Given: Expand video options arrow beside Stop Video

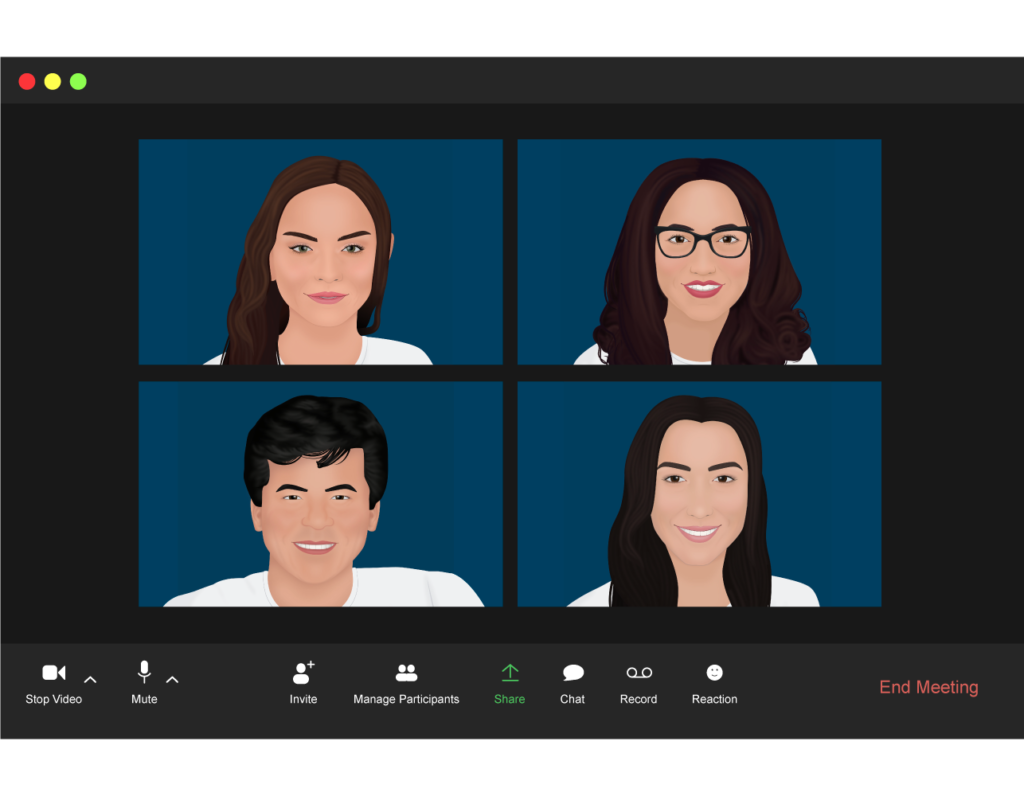Looking at the screenshot, I should tap(90, 680).
